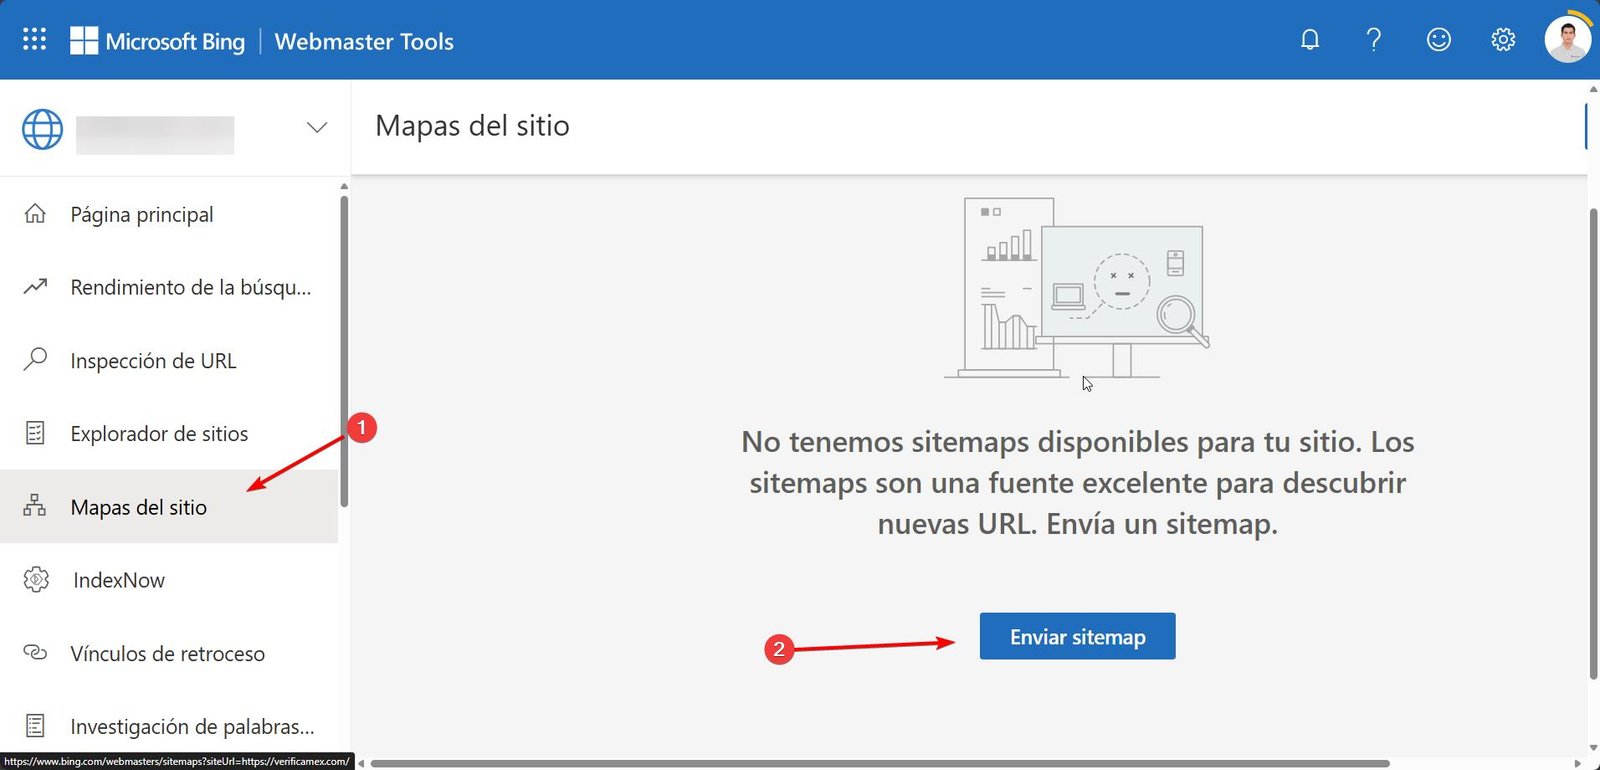Click the Enviar sitemap button
Viewport: 1600px width, 770px height.
[1077, 636]
